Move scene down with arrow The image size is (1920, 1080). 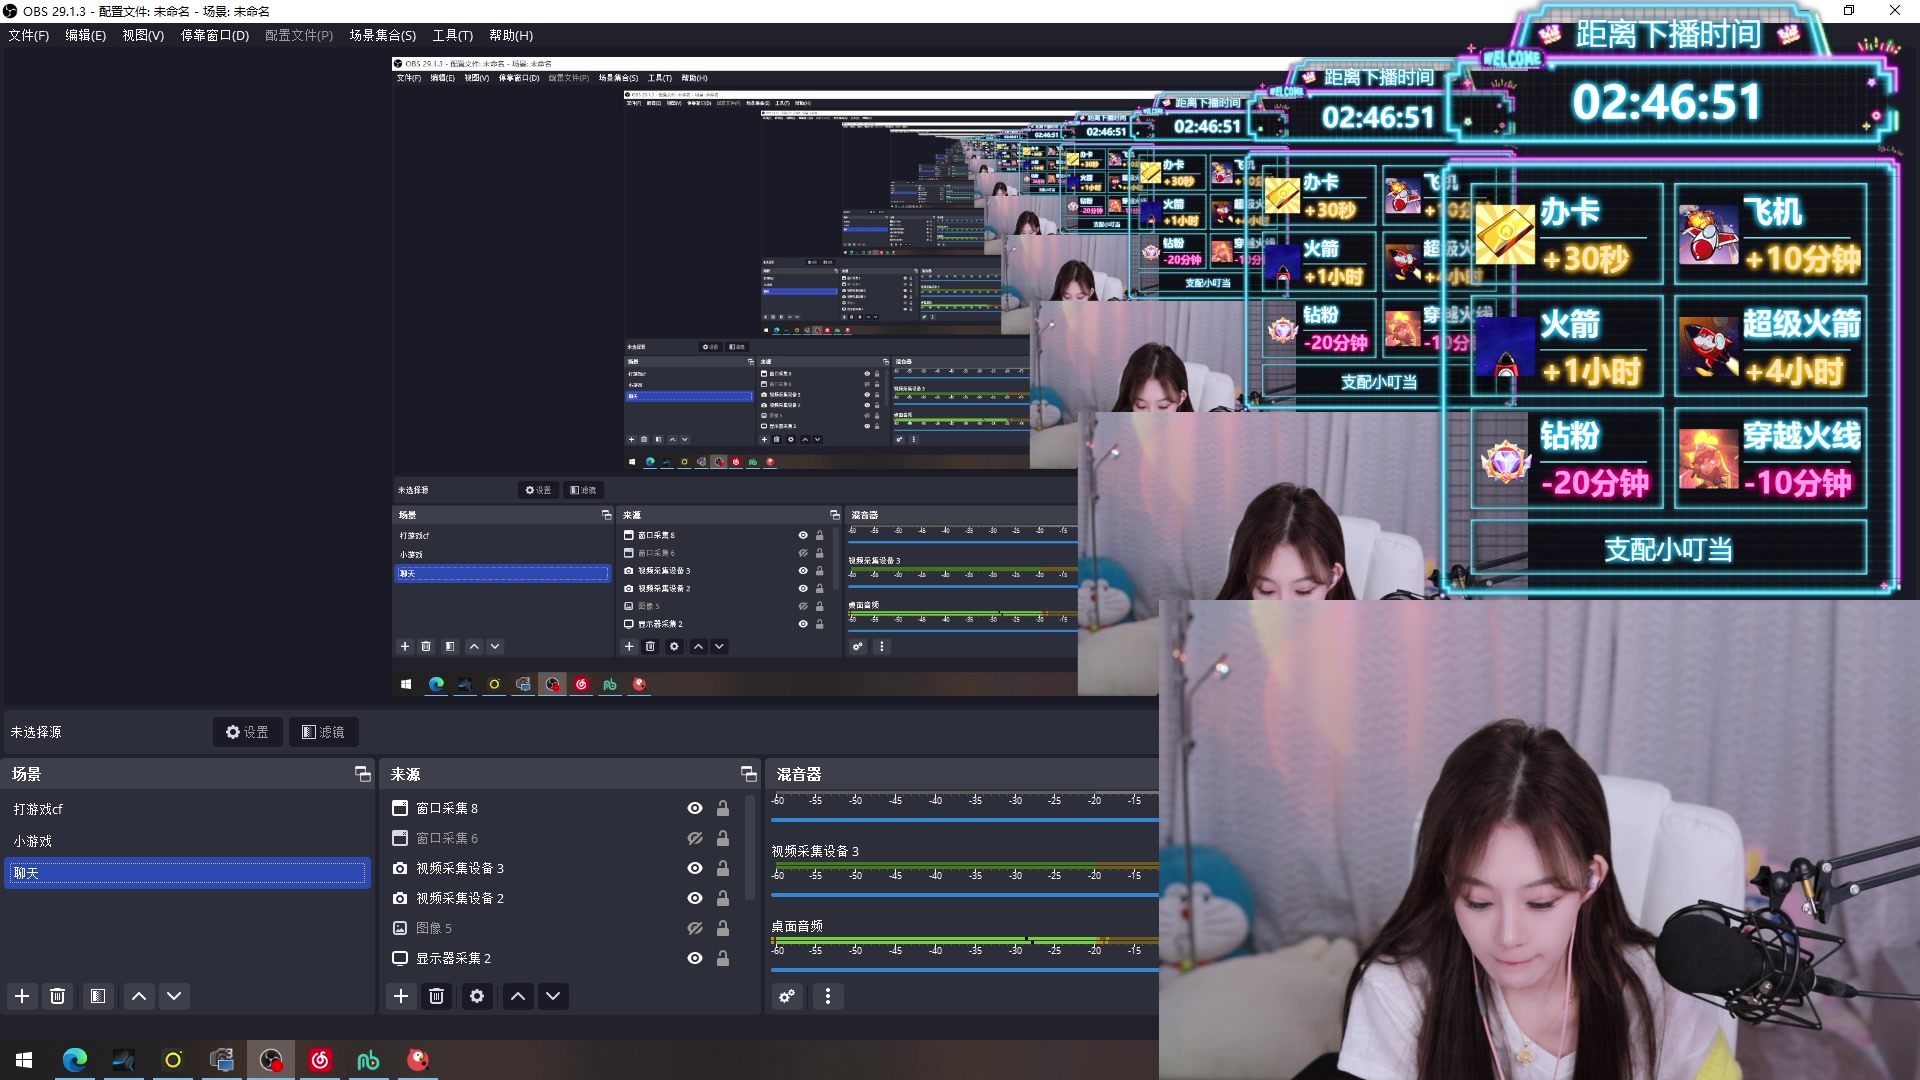pos(174,996)
